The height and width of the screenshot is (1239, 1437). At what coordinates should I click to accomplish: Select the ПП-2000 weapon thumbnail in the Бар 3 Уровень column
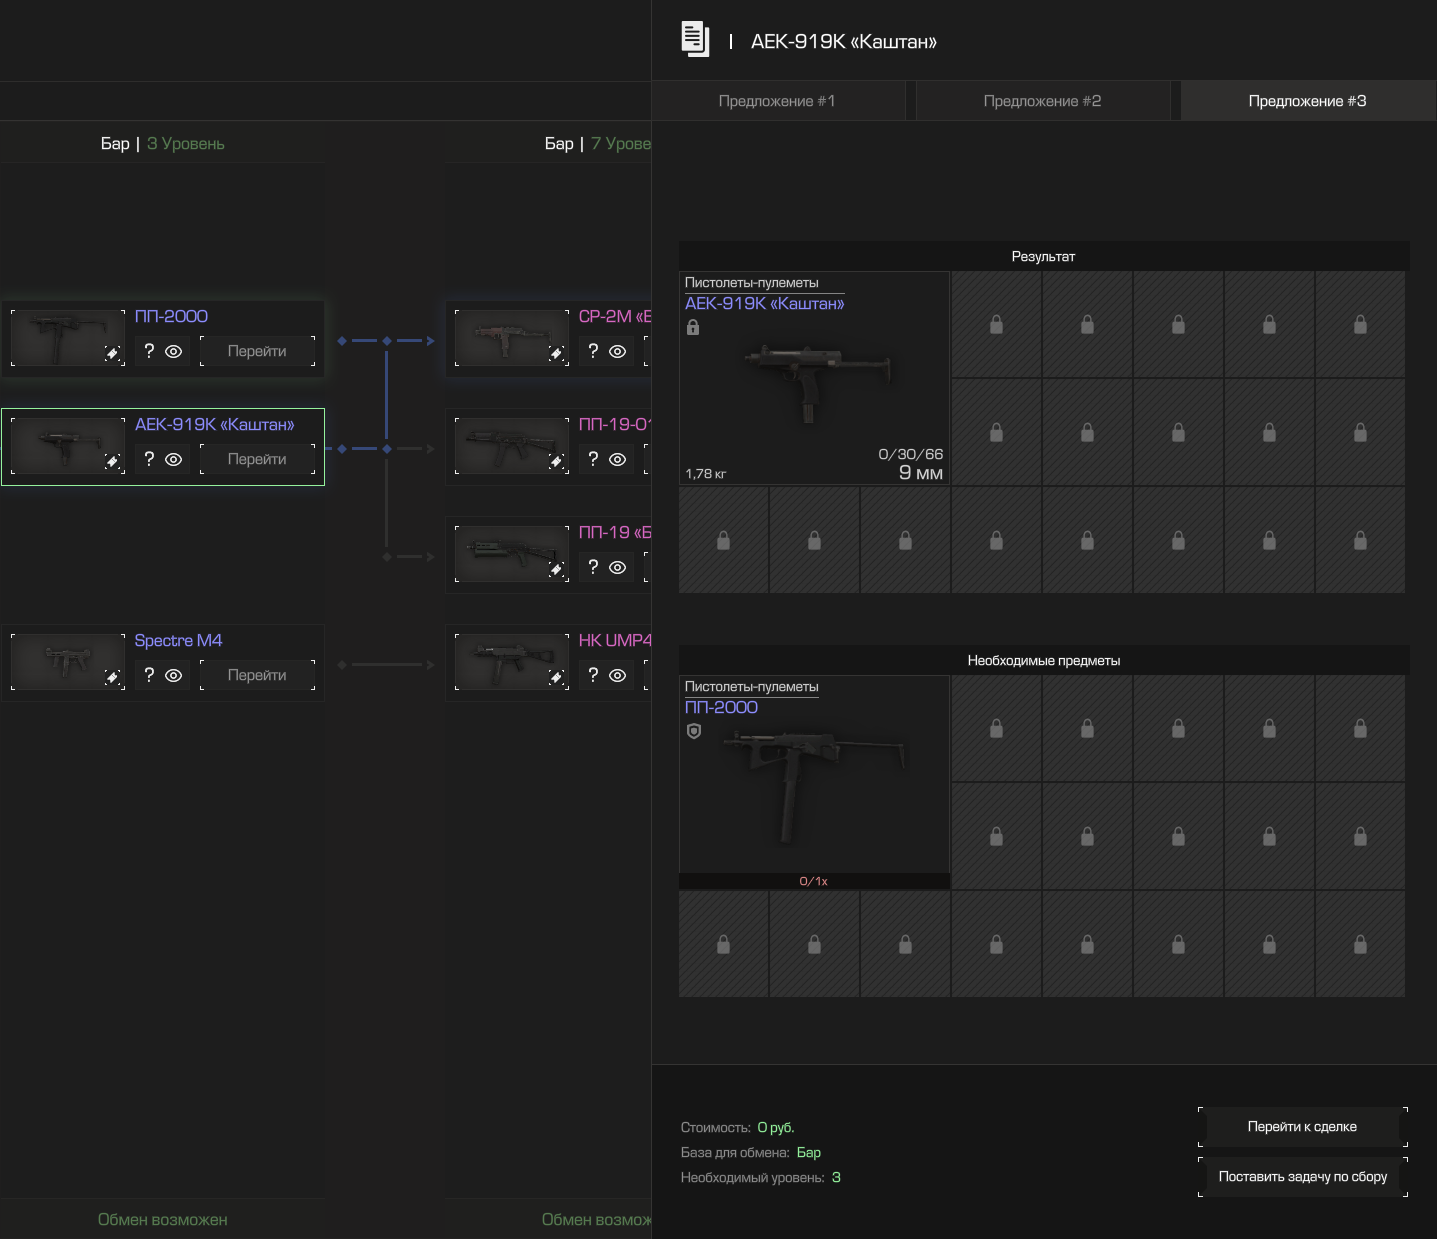click(x=68, y=338)
